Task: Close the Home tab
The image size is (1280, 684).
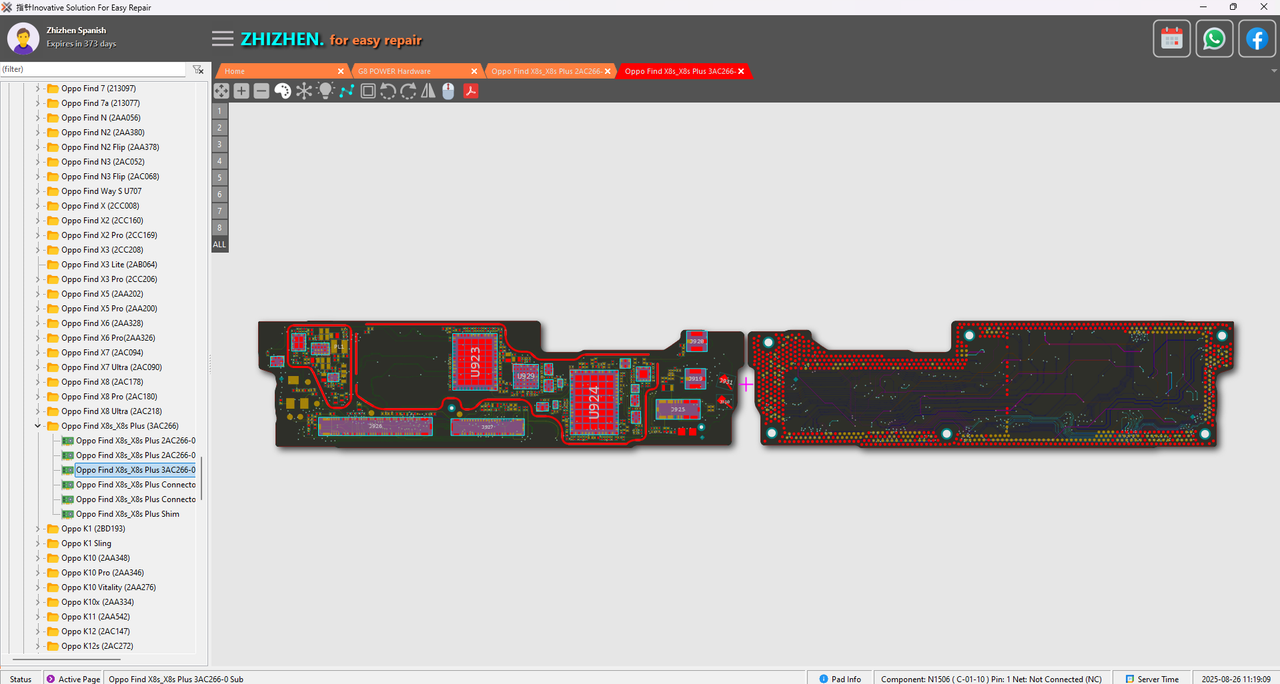Action: (x=341, y=71)
